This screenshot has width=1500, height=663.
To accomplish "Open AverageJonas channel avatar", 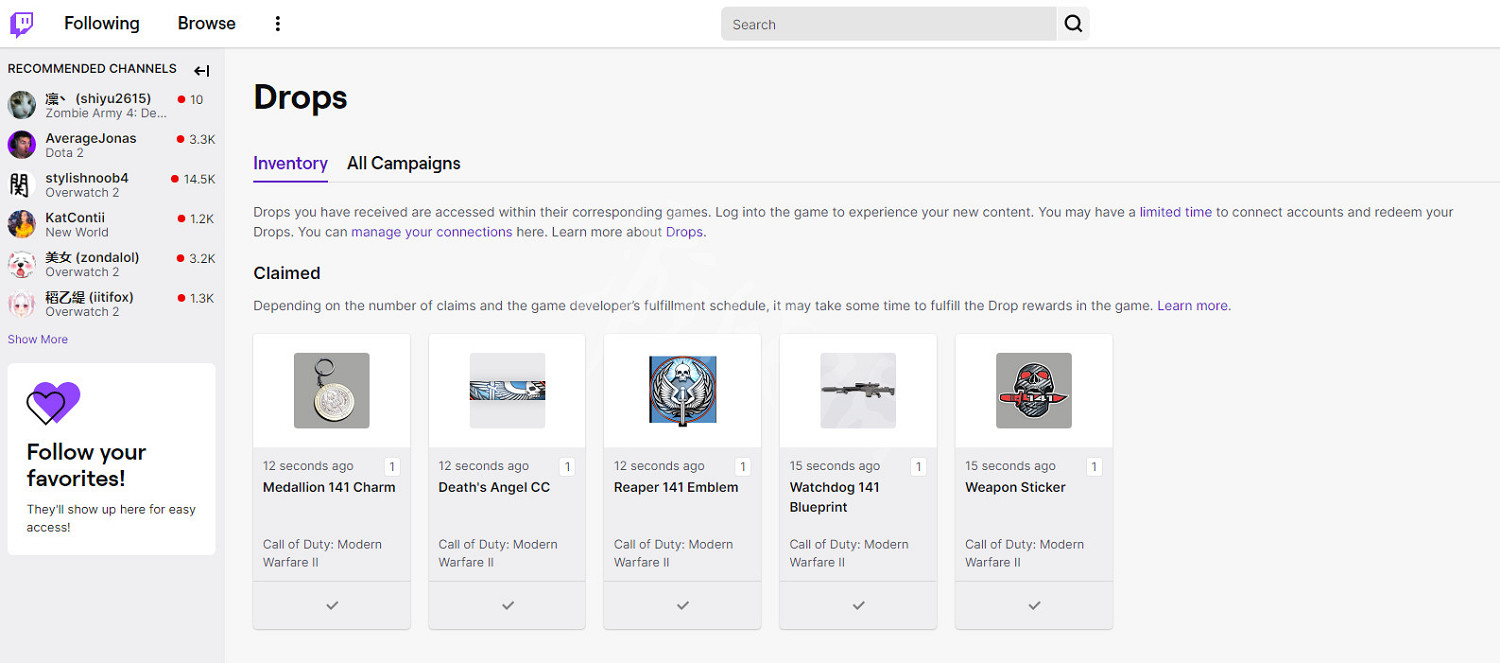I will pyautogui.click(x=22, y=145).
